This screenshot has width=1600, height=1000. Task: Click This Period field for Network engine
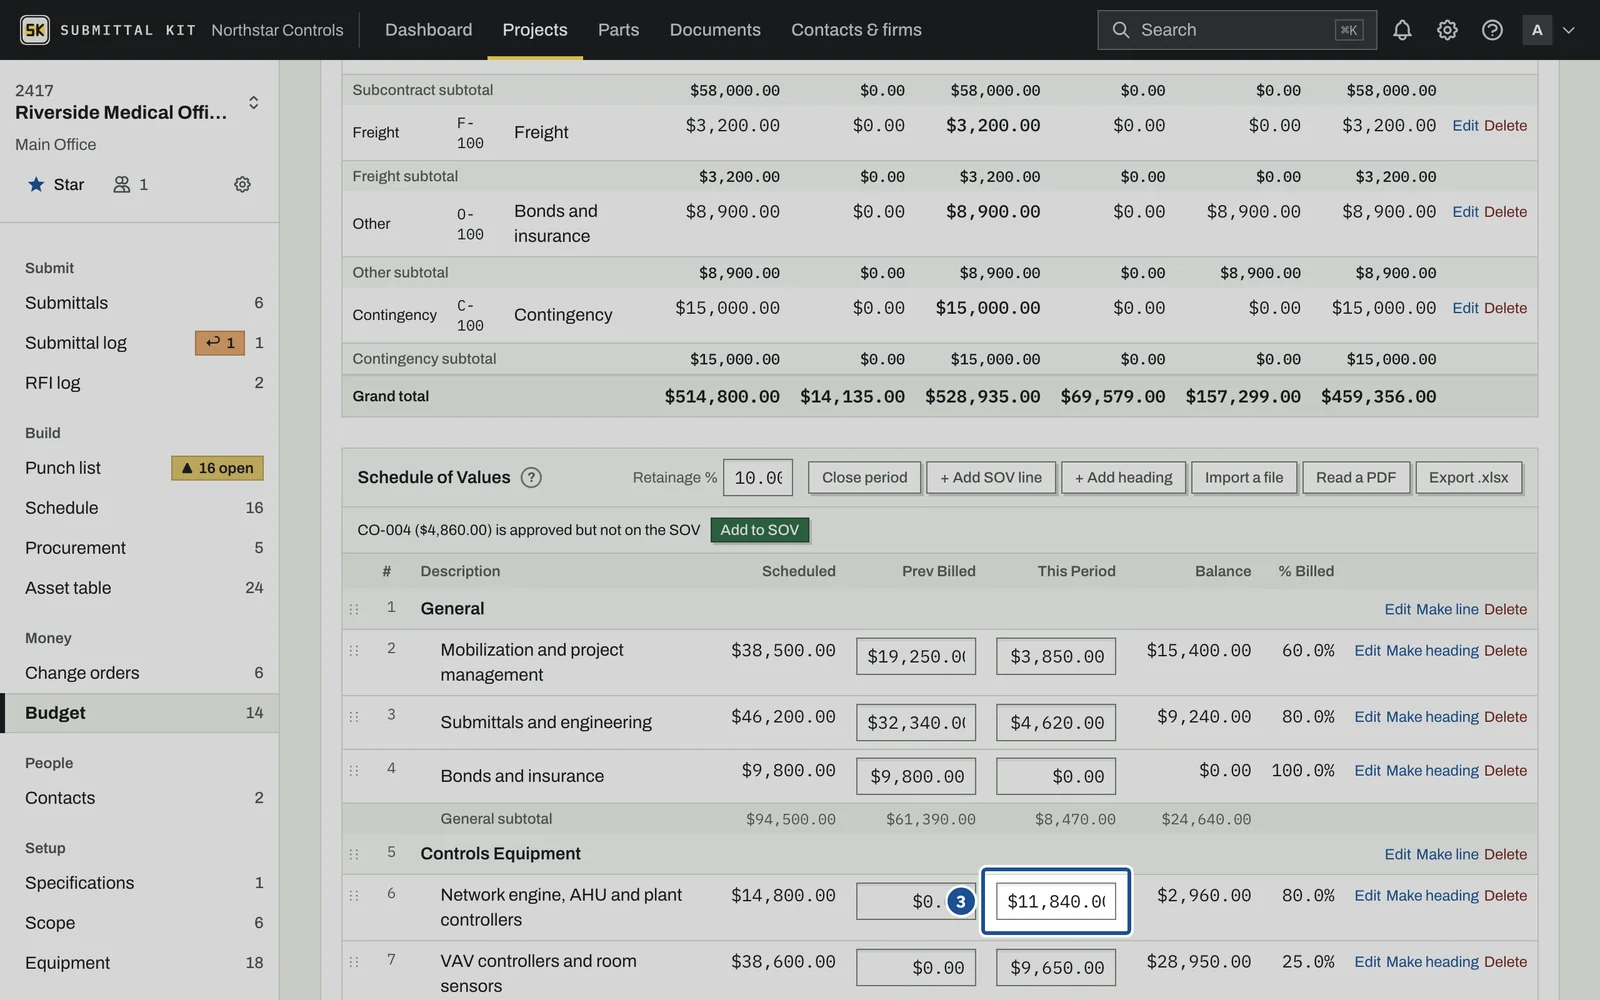coord(1056,901)
